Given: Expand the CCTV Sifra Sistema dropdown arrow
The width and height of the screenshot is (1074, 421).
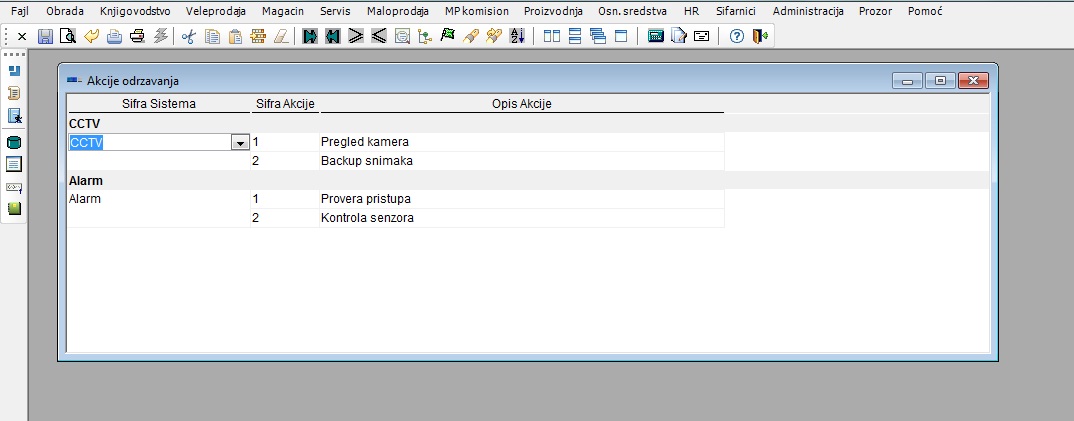Looking at the screenshot, I should tap(240, 143).
